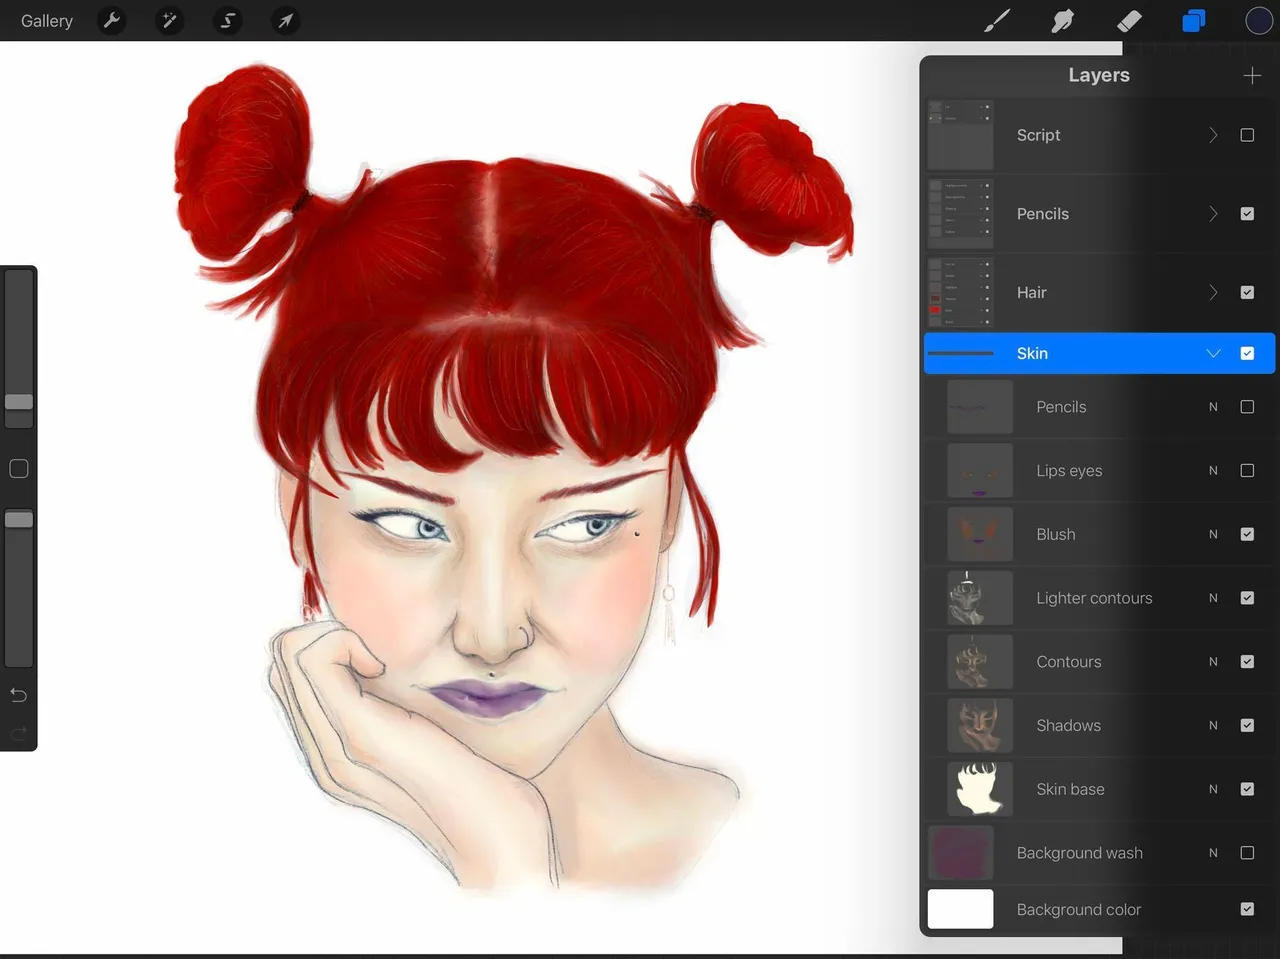This screenshot has width=1280, height=959.
Task: Select the 'Lips eyes' layer name
Action: pos(1069,471)
